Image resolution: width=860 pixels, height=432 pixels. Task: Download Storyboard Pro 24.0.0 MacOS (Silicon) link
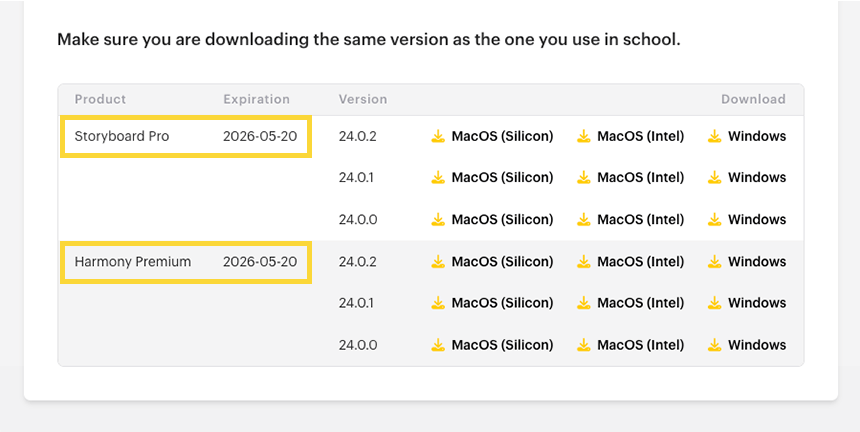pos(502,220)
